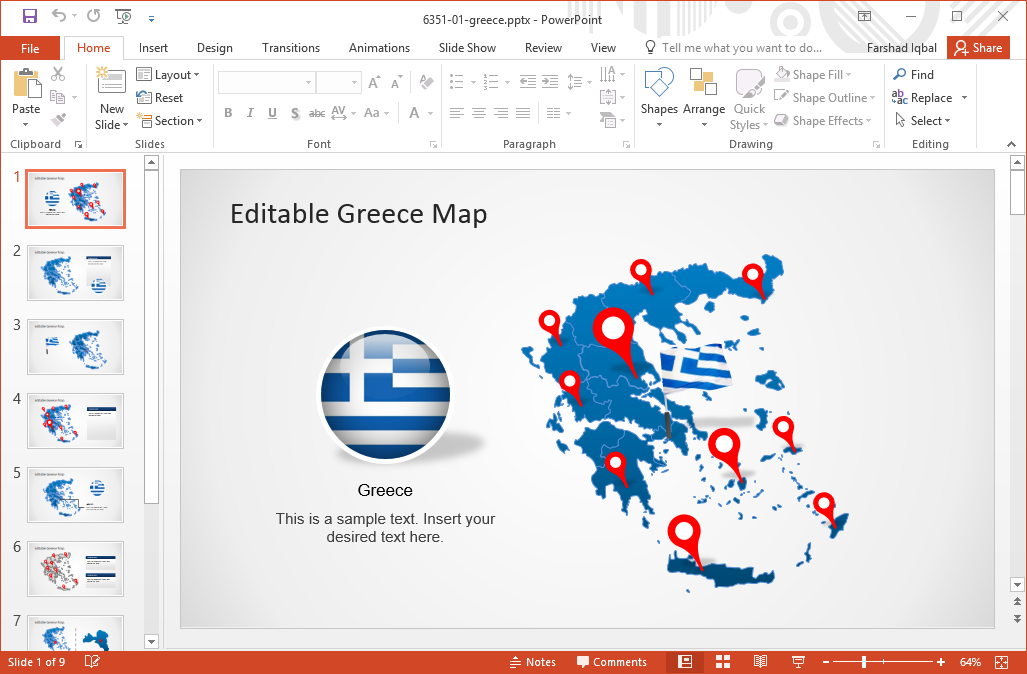Open the Transitions tab
Screen dimensions: 1027x674
pyautogui.click(x=290, y=48)
